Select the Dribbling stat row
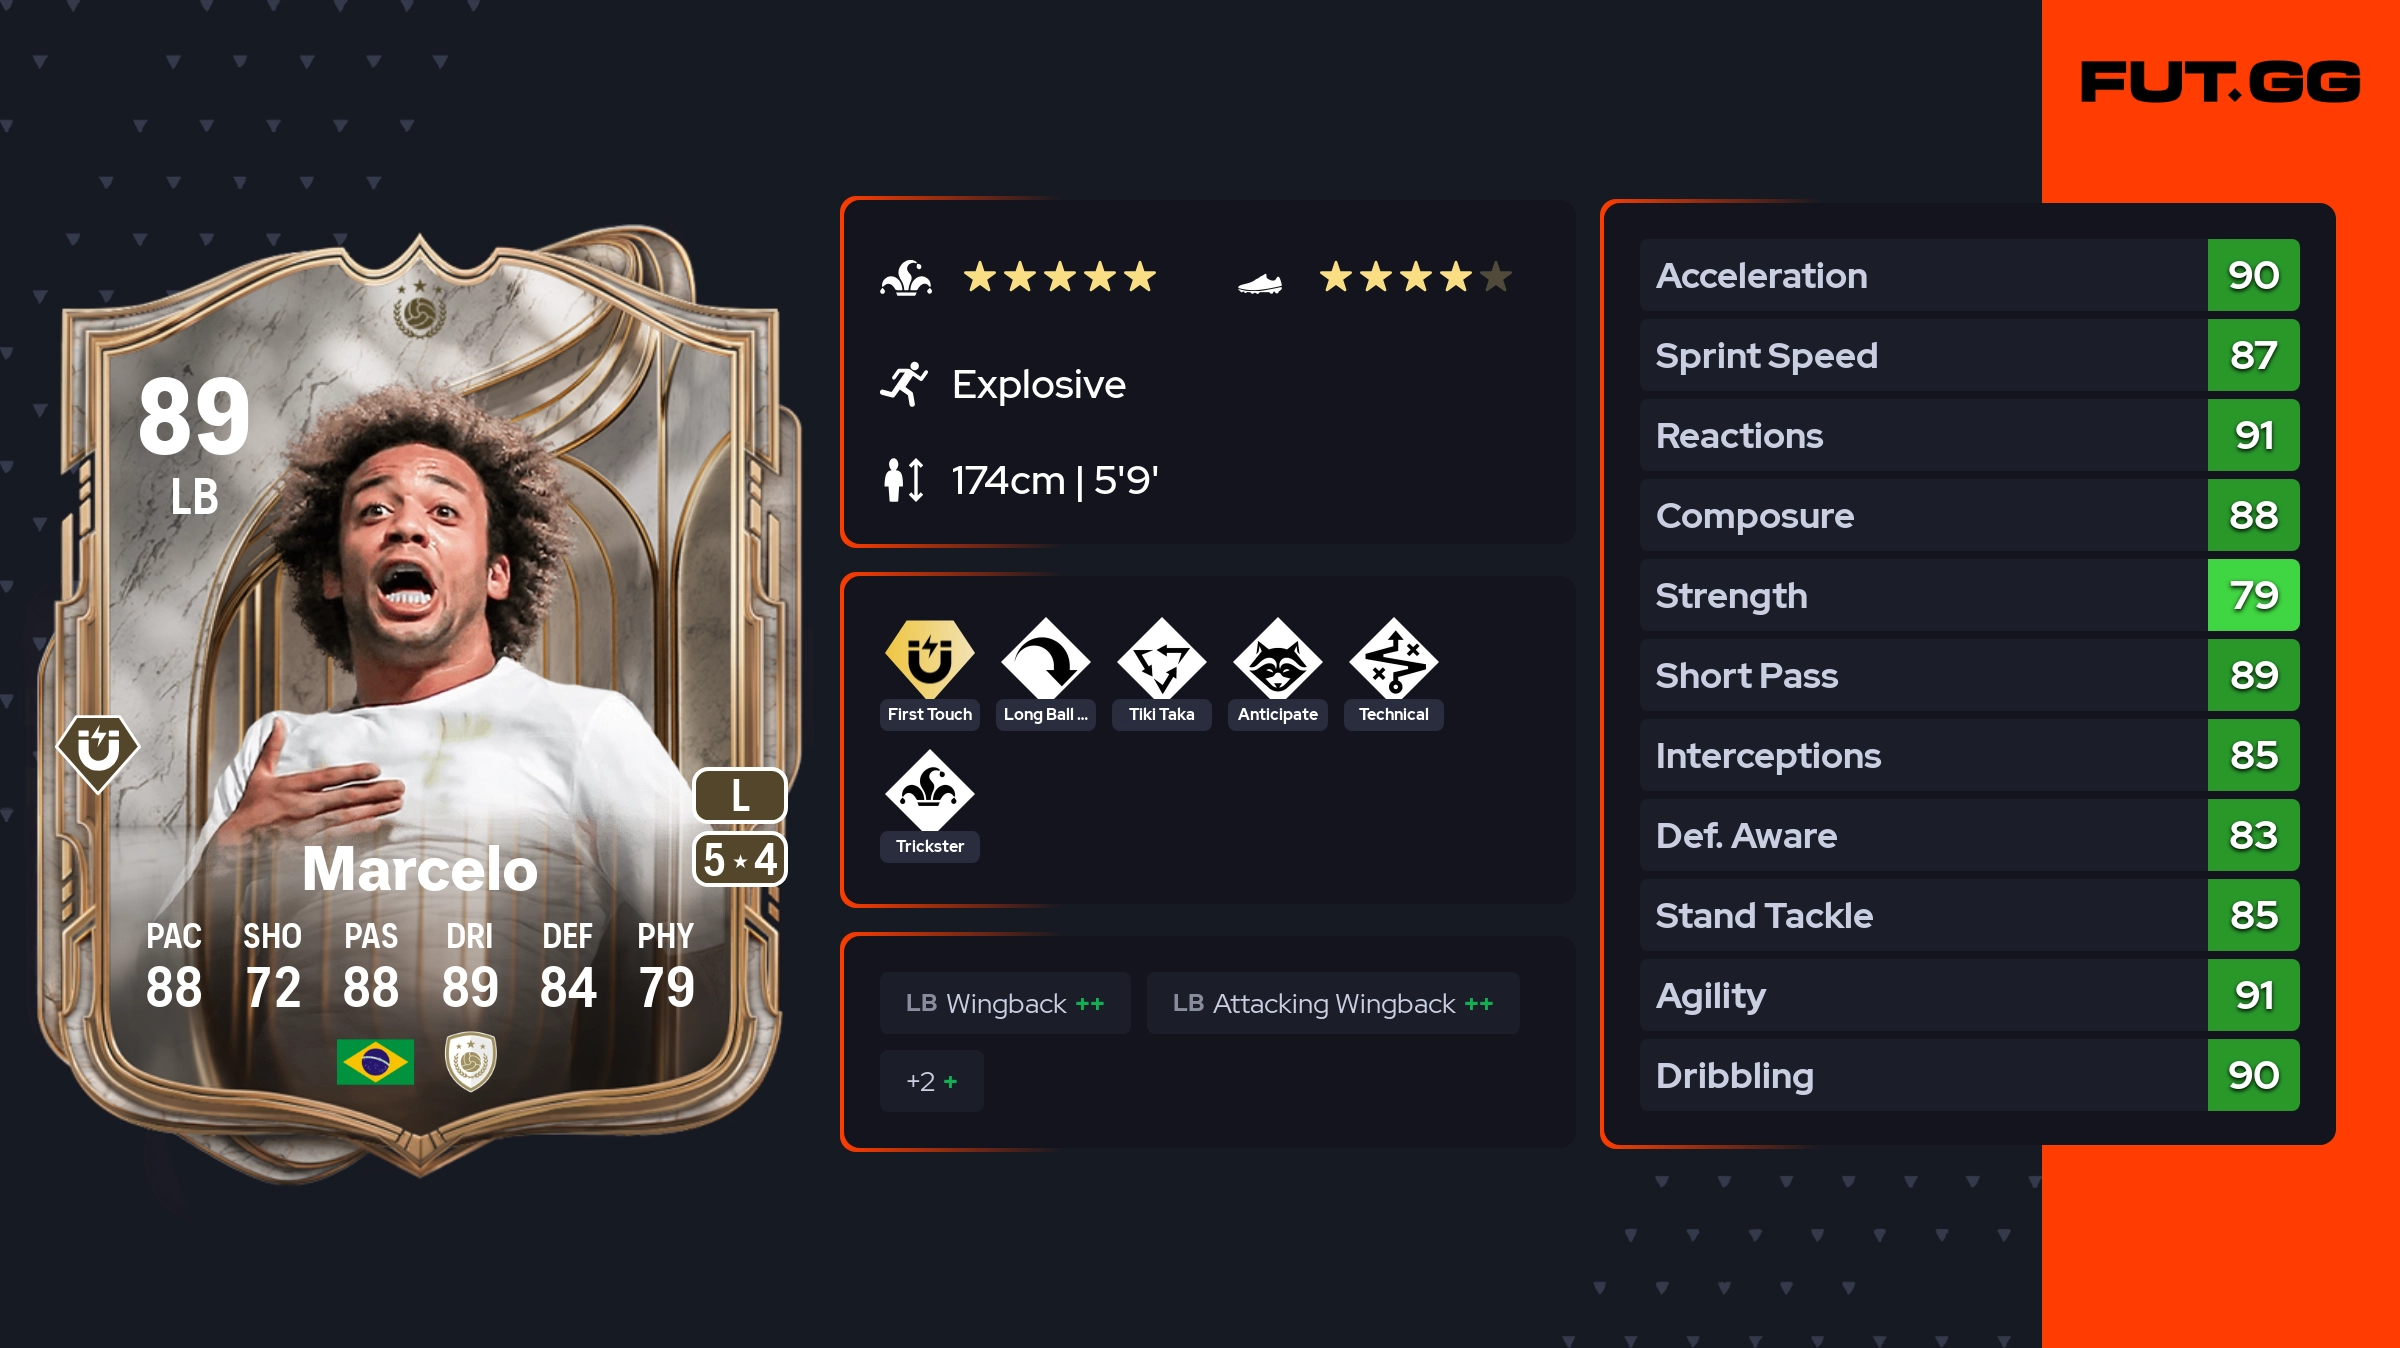Image resolution: width=2400 pixels, height=1348 pixels. pos(1969,1075)
